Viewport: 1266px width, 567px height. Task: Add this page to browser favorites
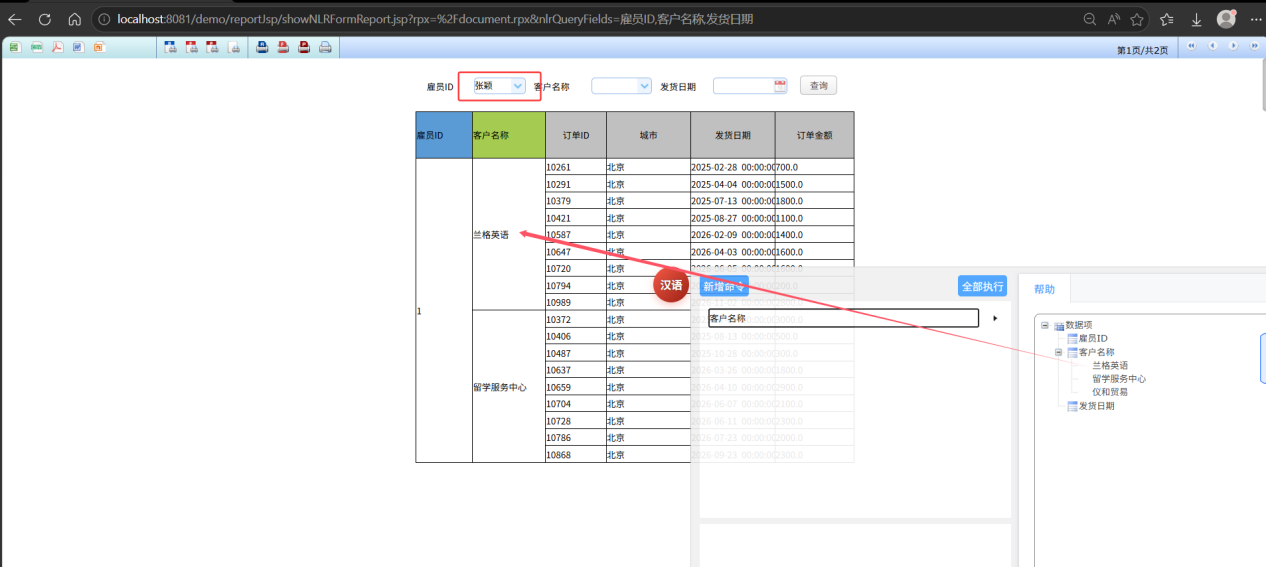(1137, 20)
